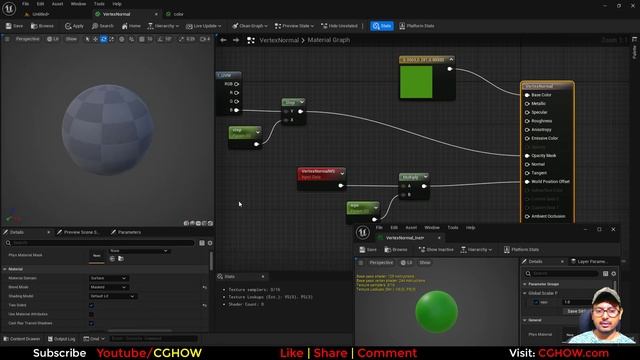Collapse the Multiply node
This screenshot has width=640, height=360.
pyautogui.click(x=425, y=177)
